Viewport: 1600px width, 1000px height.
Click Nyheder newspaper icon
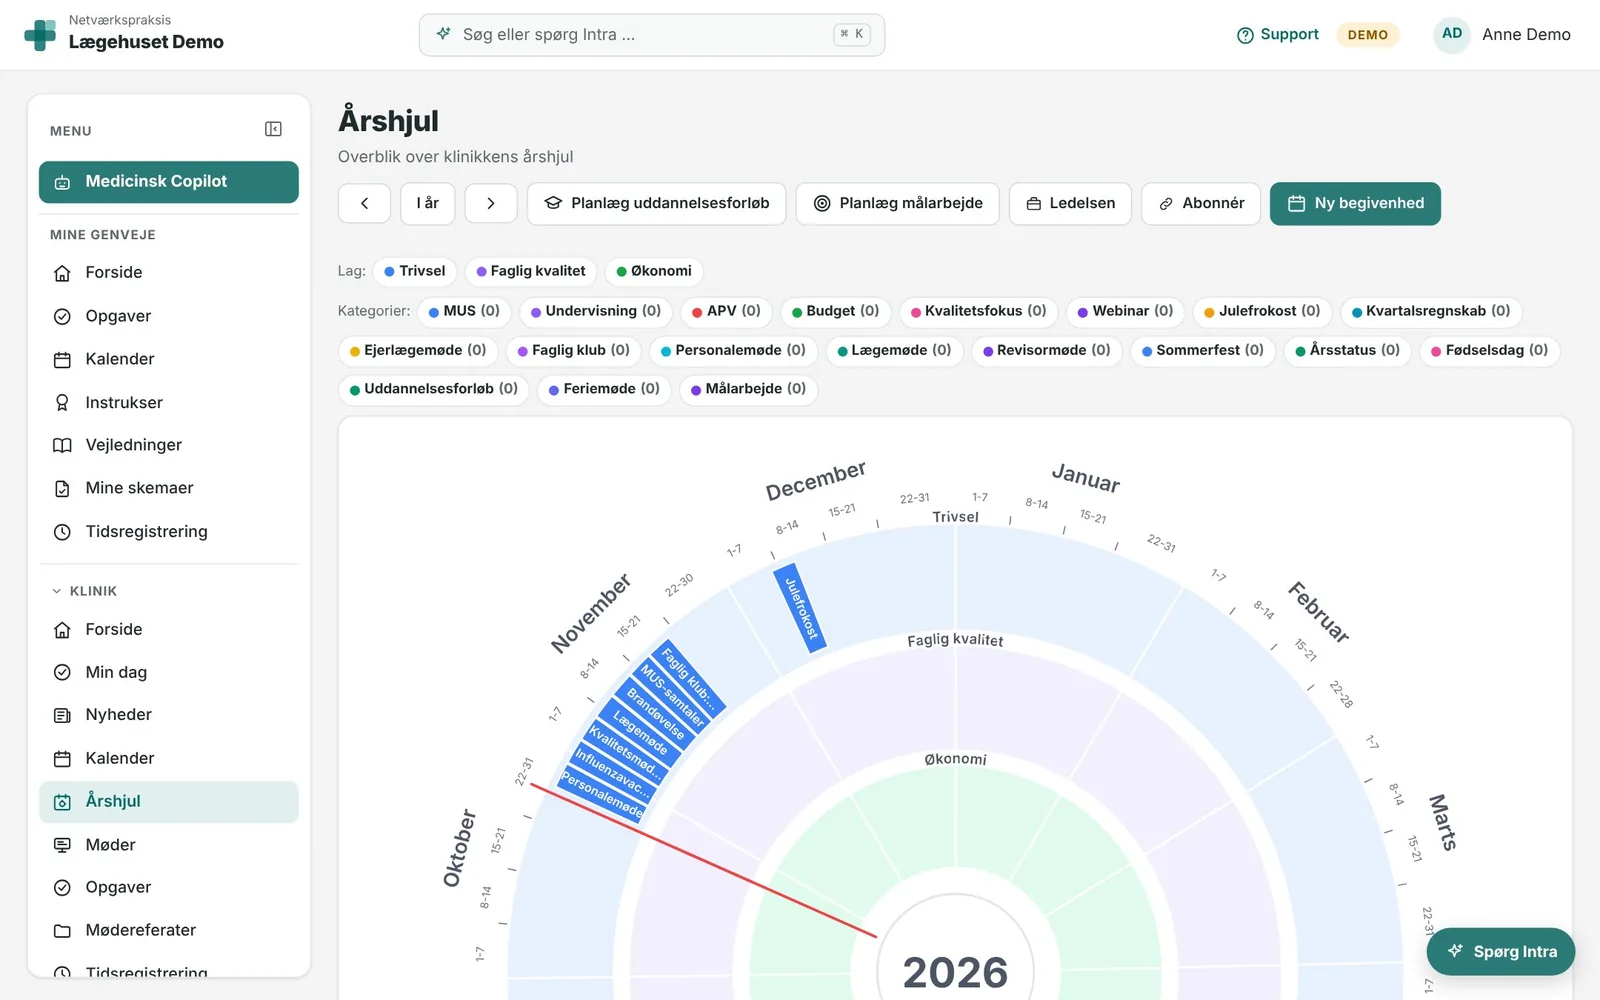(62, 715)
